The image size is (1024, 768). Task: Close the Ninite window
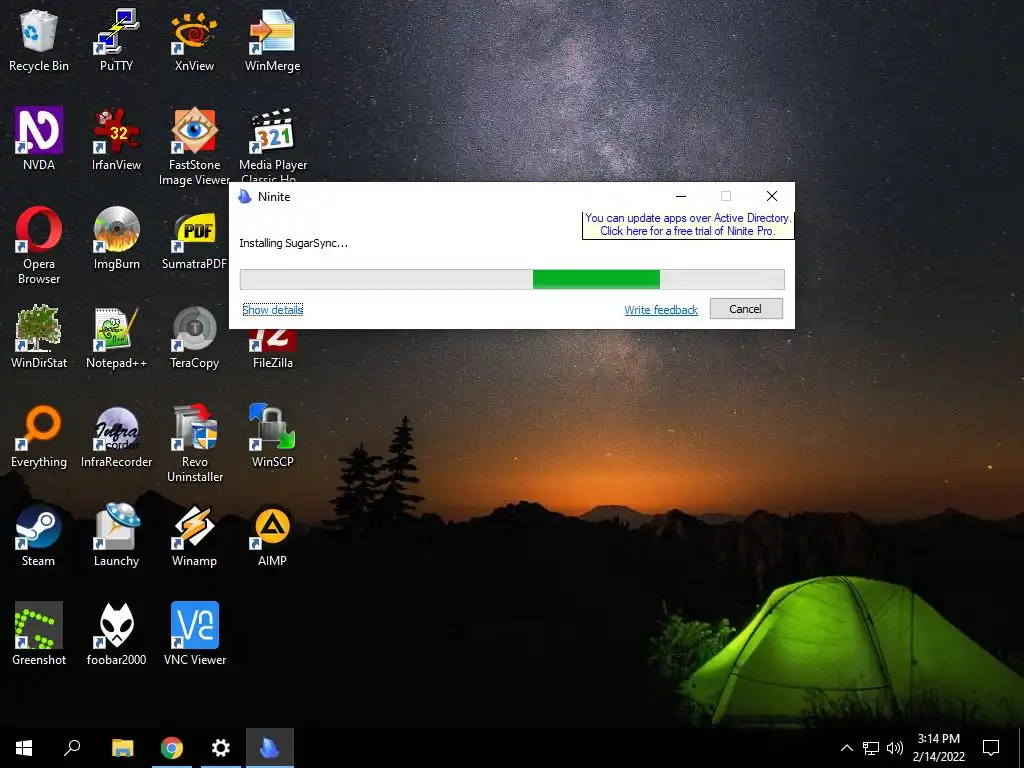[x=772, y=196]
